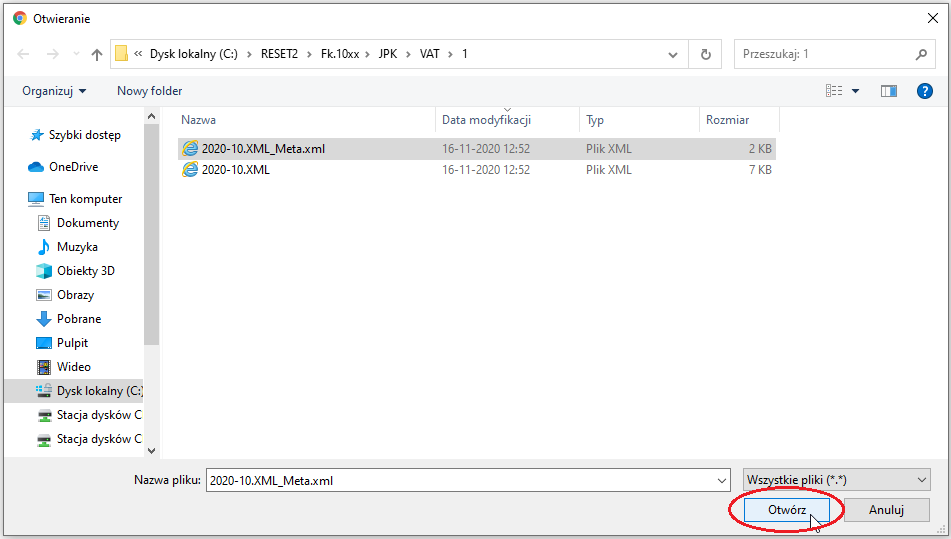Open the blue Help icon
Viewport: 951px width, 539px height.
click(x=924, y=91)
